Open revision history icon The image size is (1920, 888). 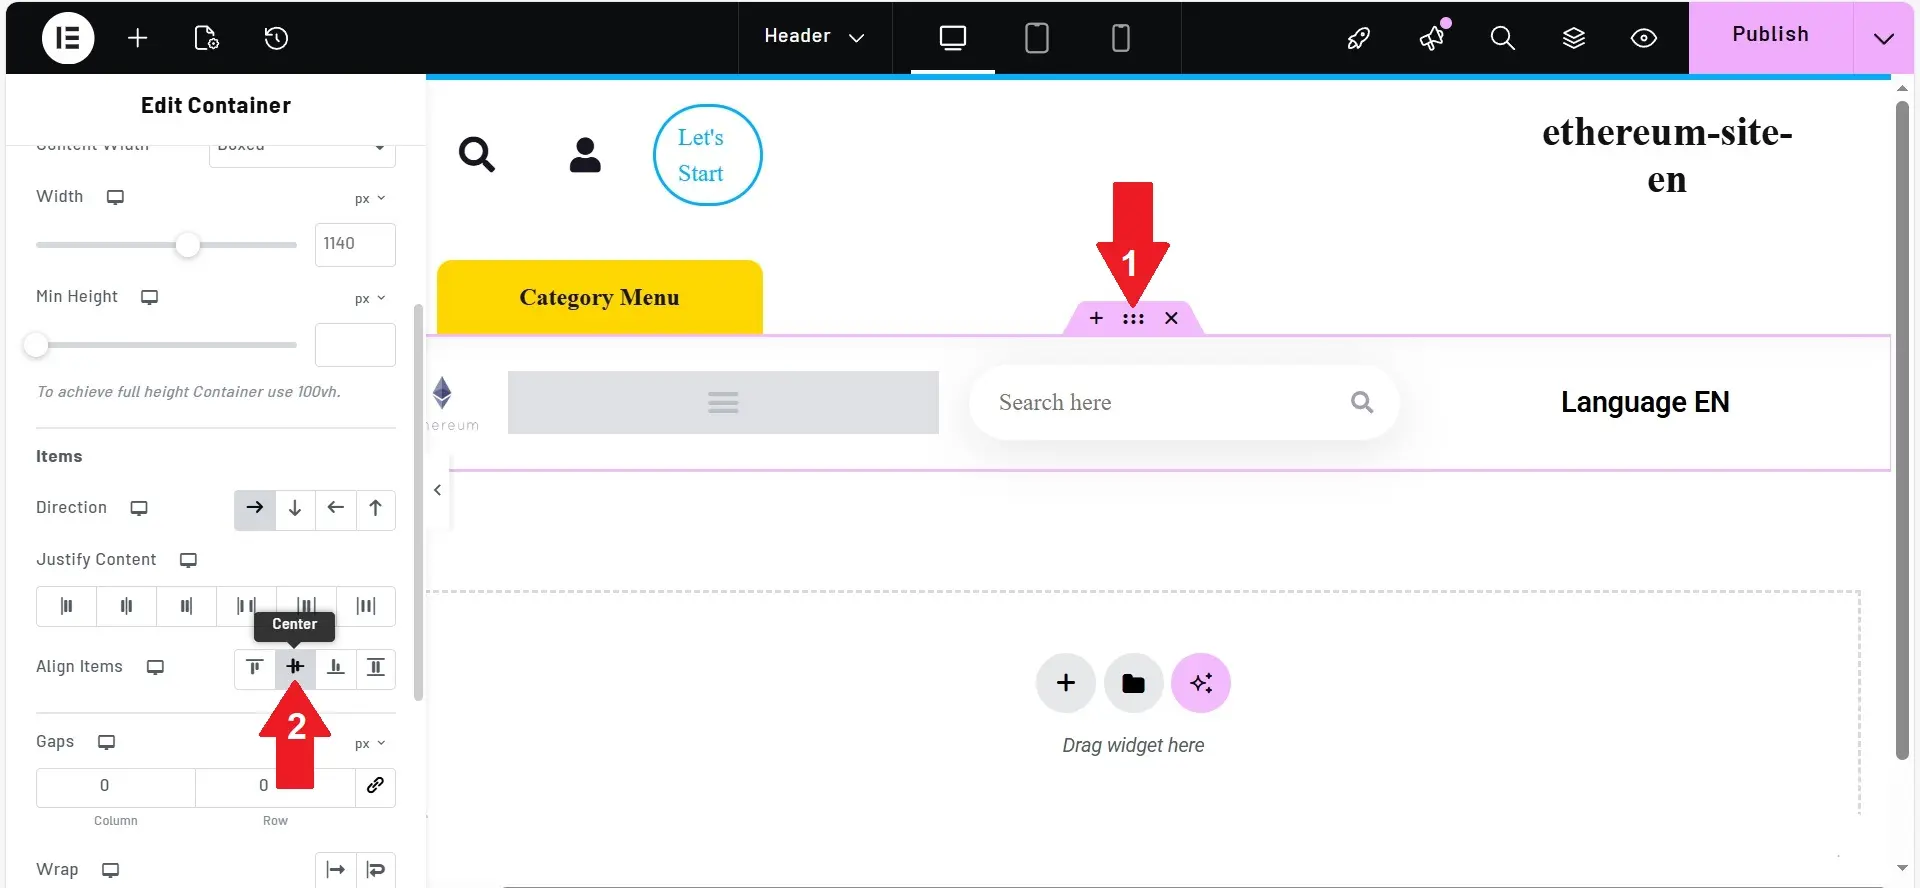click(276, 38)
